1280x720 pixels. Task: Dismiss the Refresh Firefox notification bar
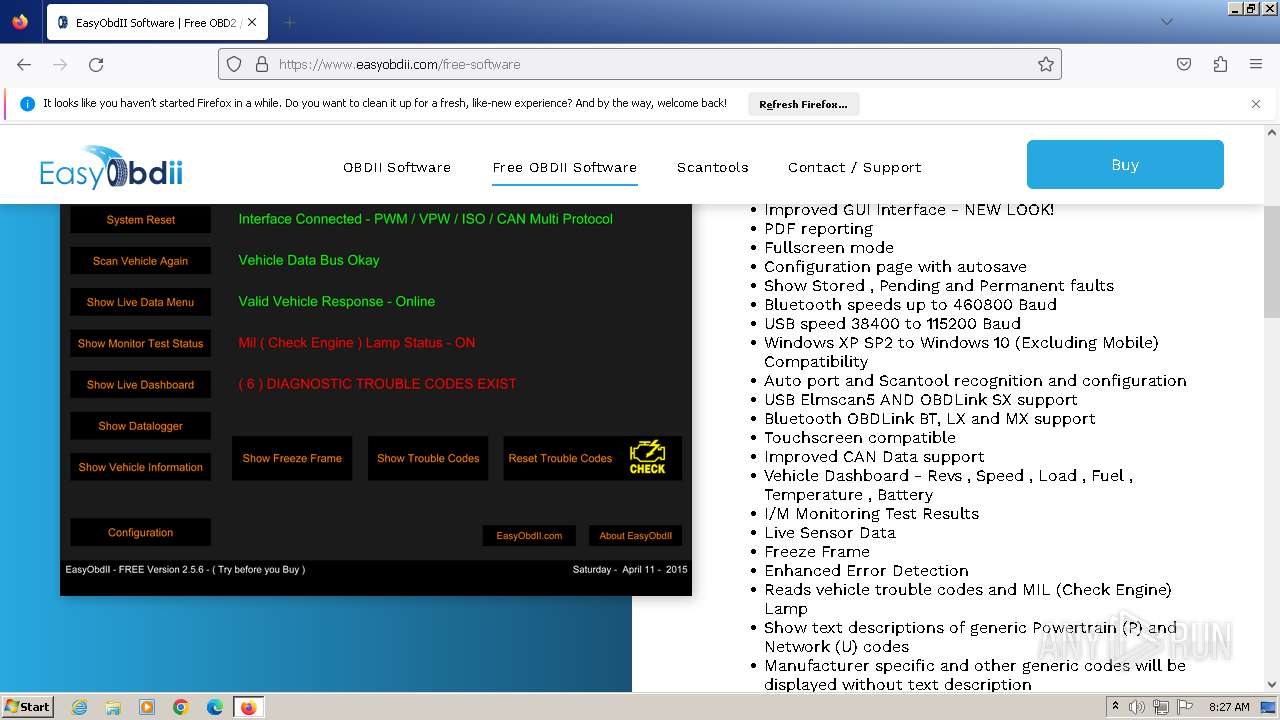click(x=1256, y=104)
